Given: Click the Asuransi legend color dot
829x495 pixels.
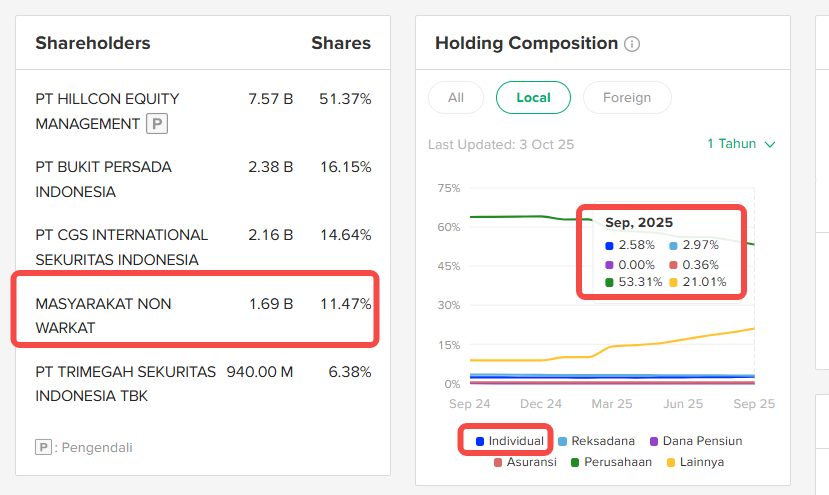Looking at the screenshot, I should pos(498,462).
